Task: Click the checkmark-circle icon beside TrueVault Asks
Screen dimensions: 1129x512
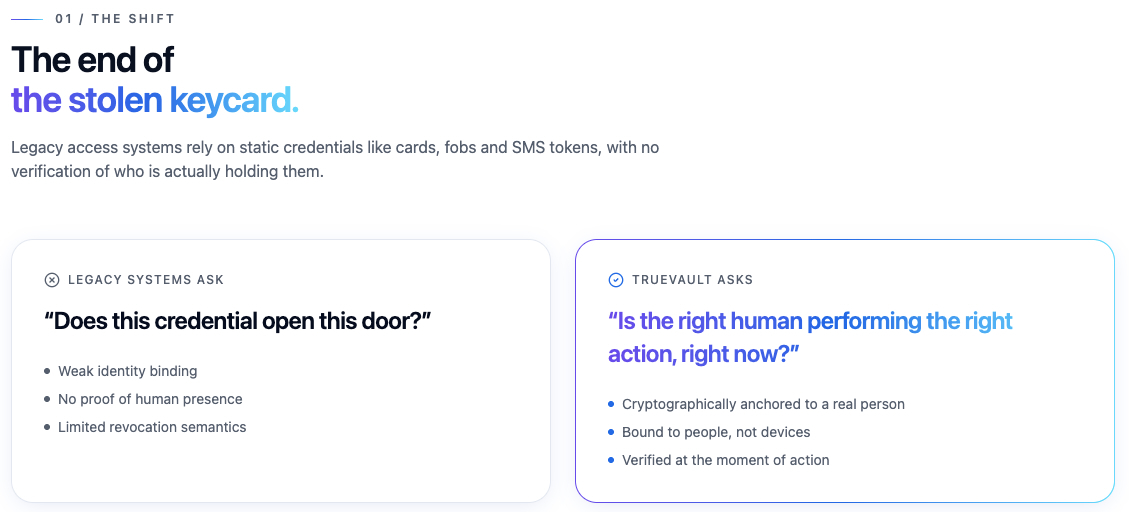Action: coord(616,280)
